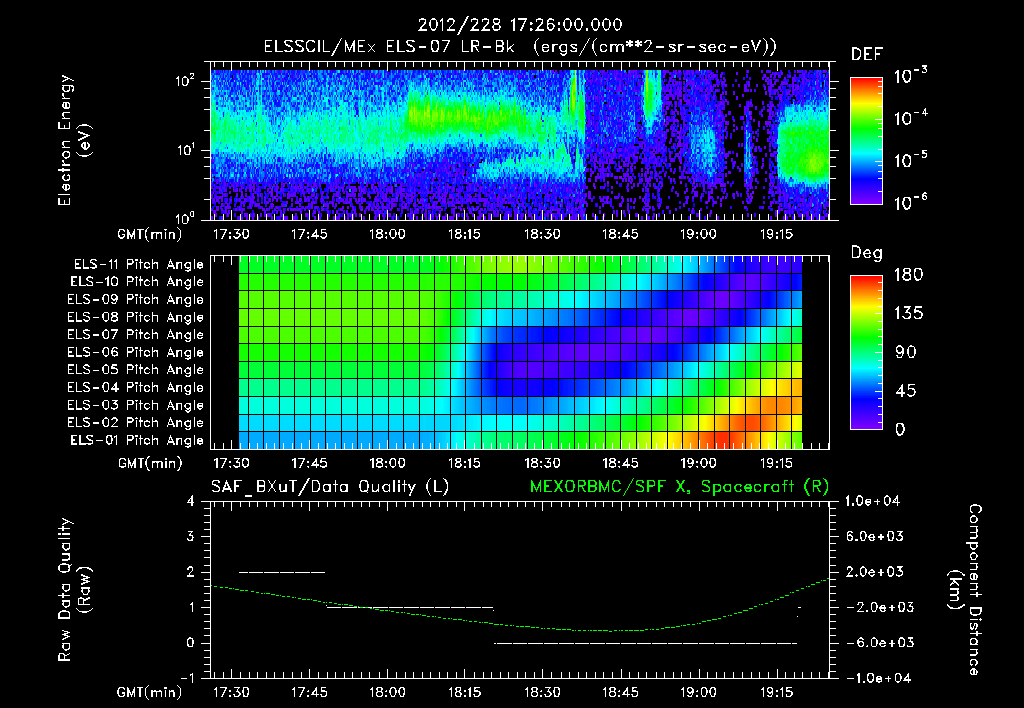Select the 10^-3 DEF scale value
This screenshot has width=1024, height=708.
tap(910, 76)
